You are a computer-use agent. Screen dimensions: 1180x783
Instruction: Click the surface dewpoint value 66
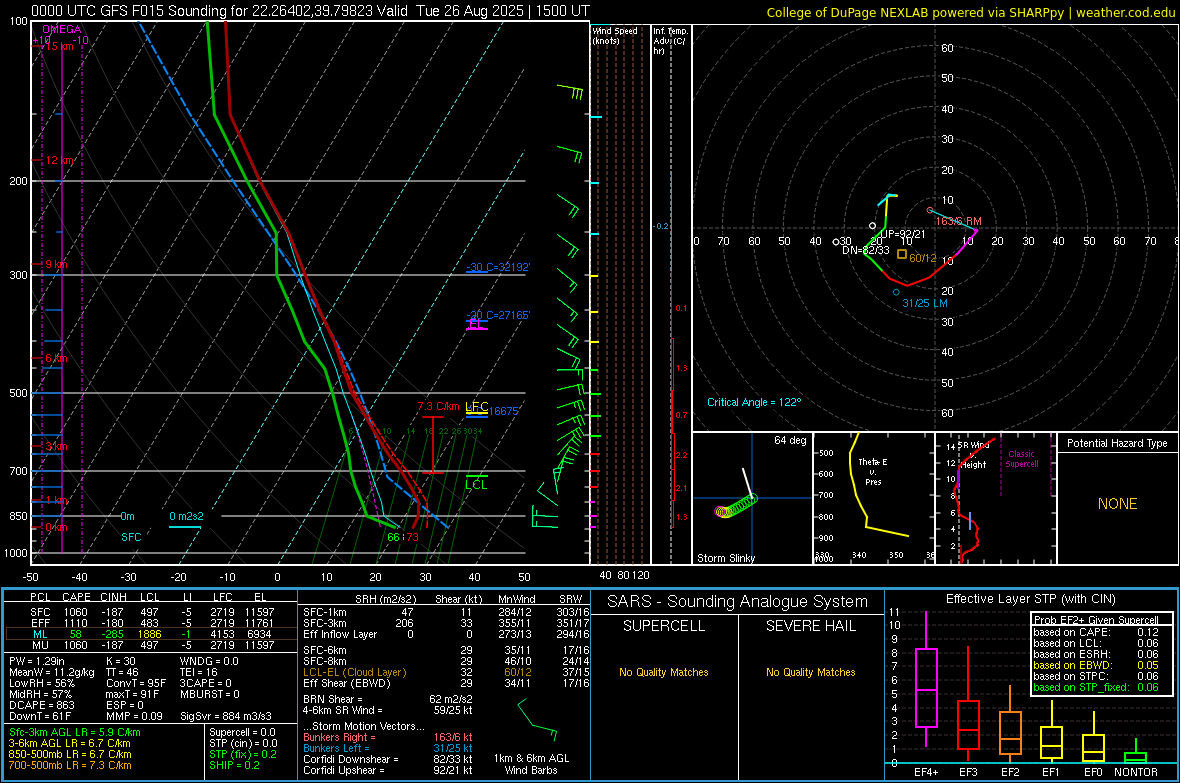394,537
